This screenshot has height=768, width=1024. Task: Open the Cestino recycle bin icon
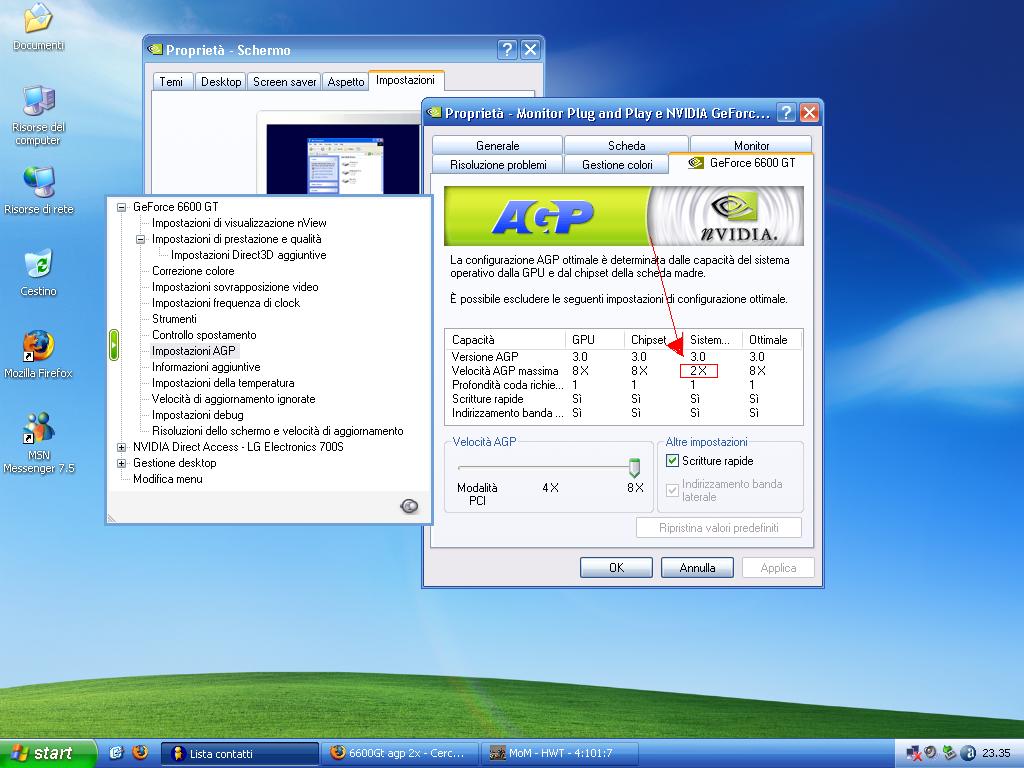[39, 264]
